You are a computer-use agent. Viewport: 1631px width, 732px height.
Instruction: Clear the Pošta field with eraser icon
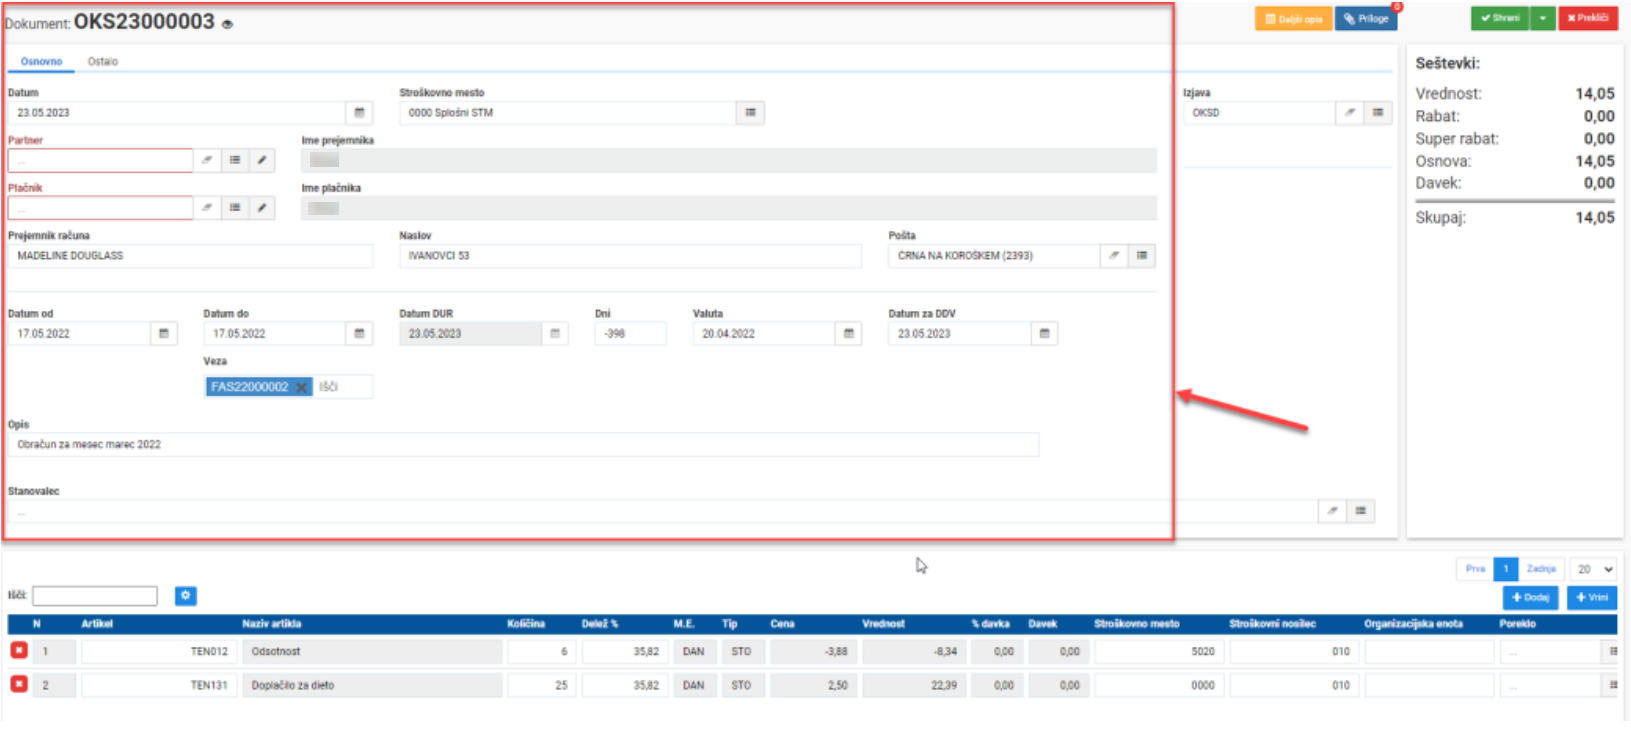tap(1114, 256)
